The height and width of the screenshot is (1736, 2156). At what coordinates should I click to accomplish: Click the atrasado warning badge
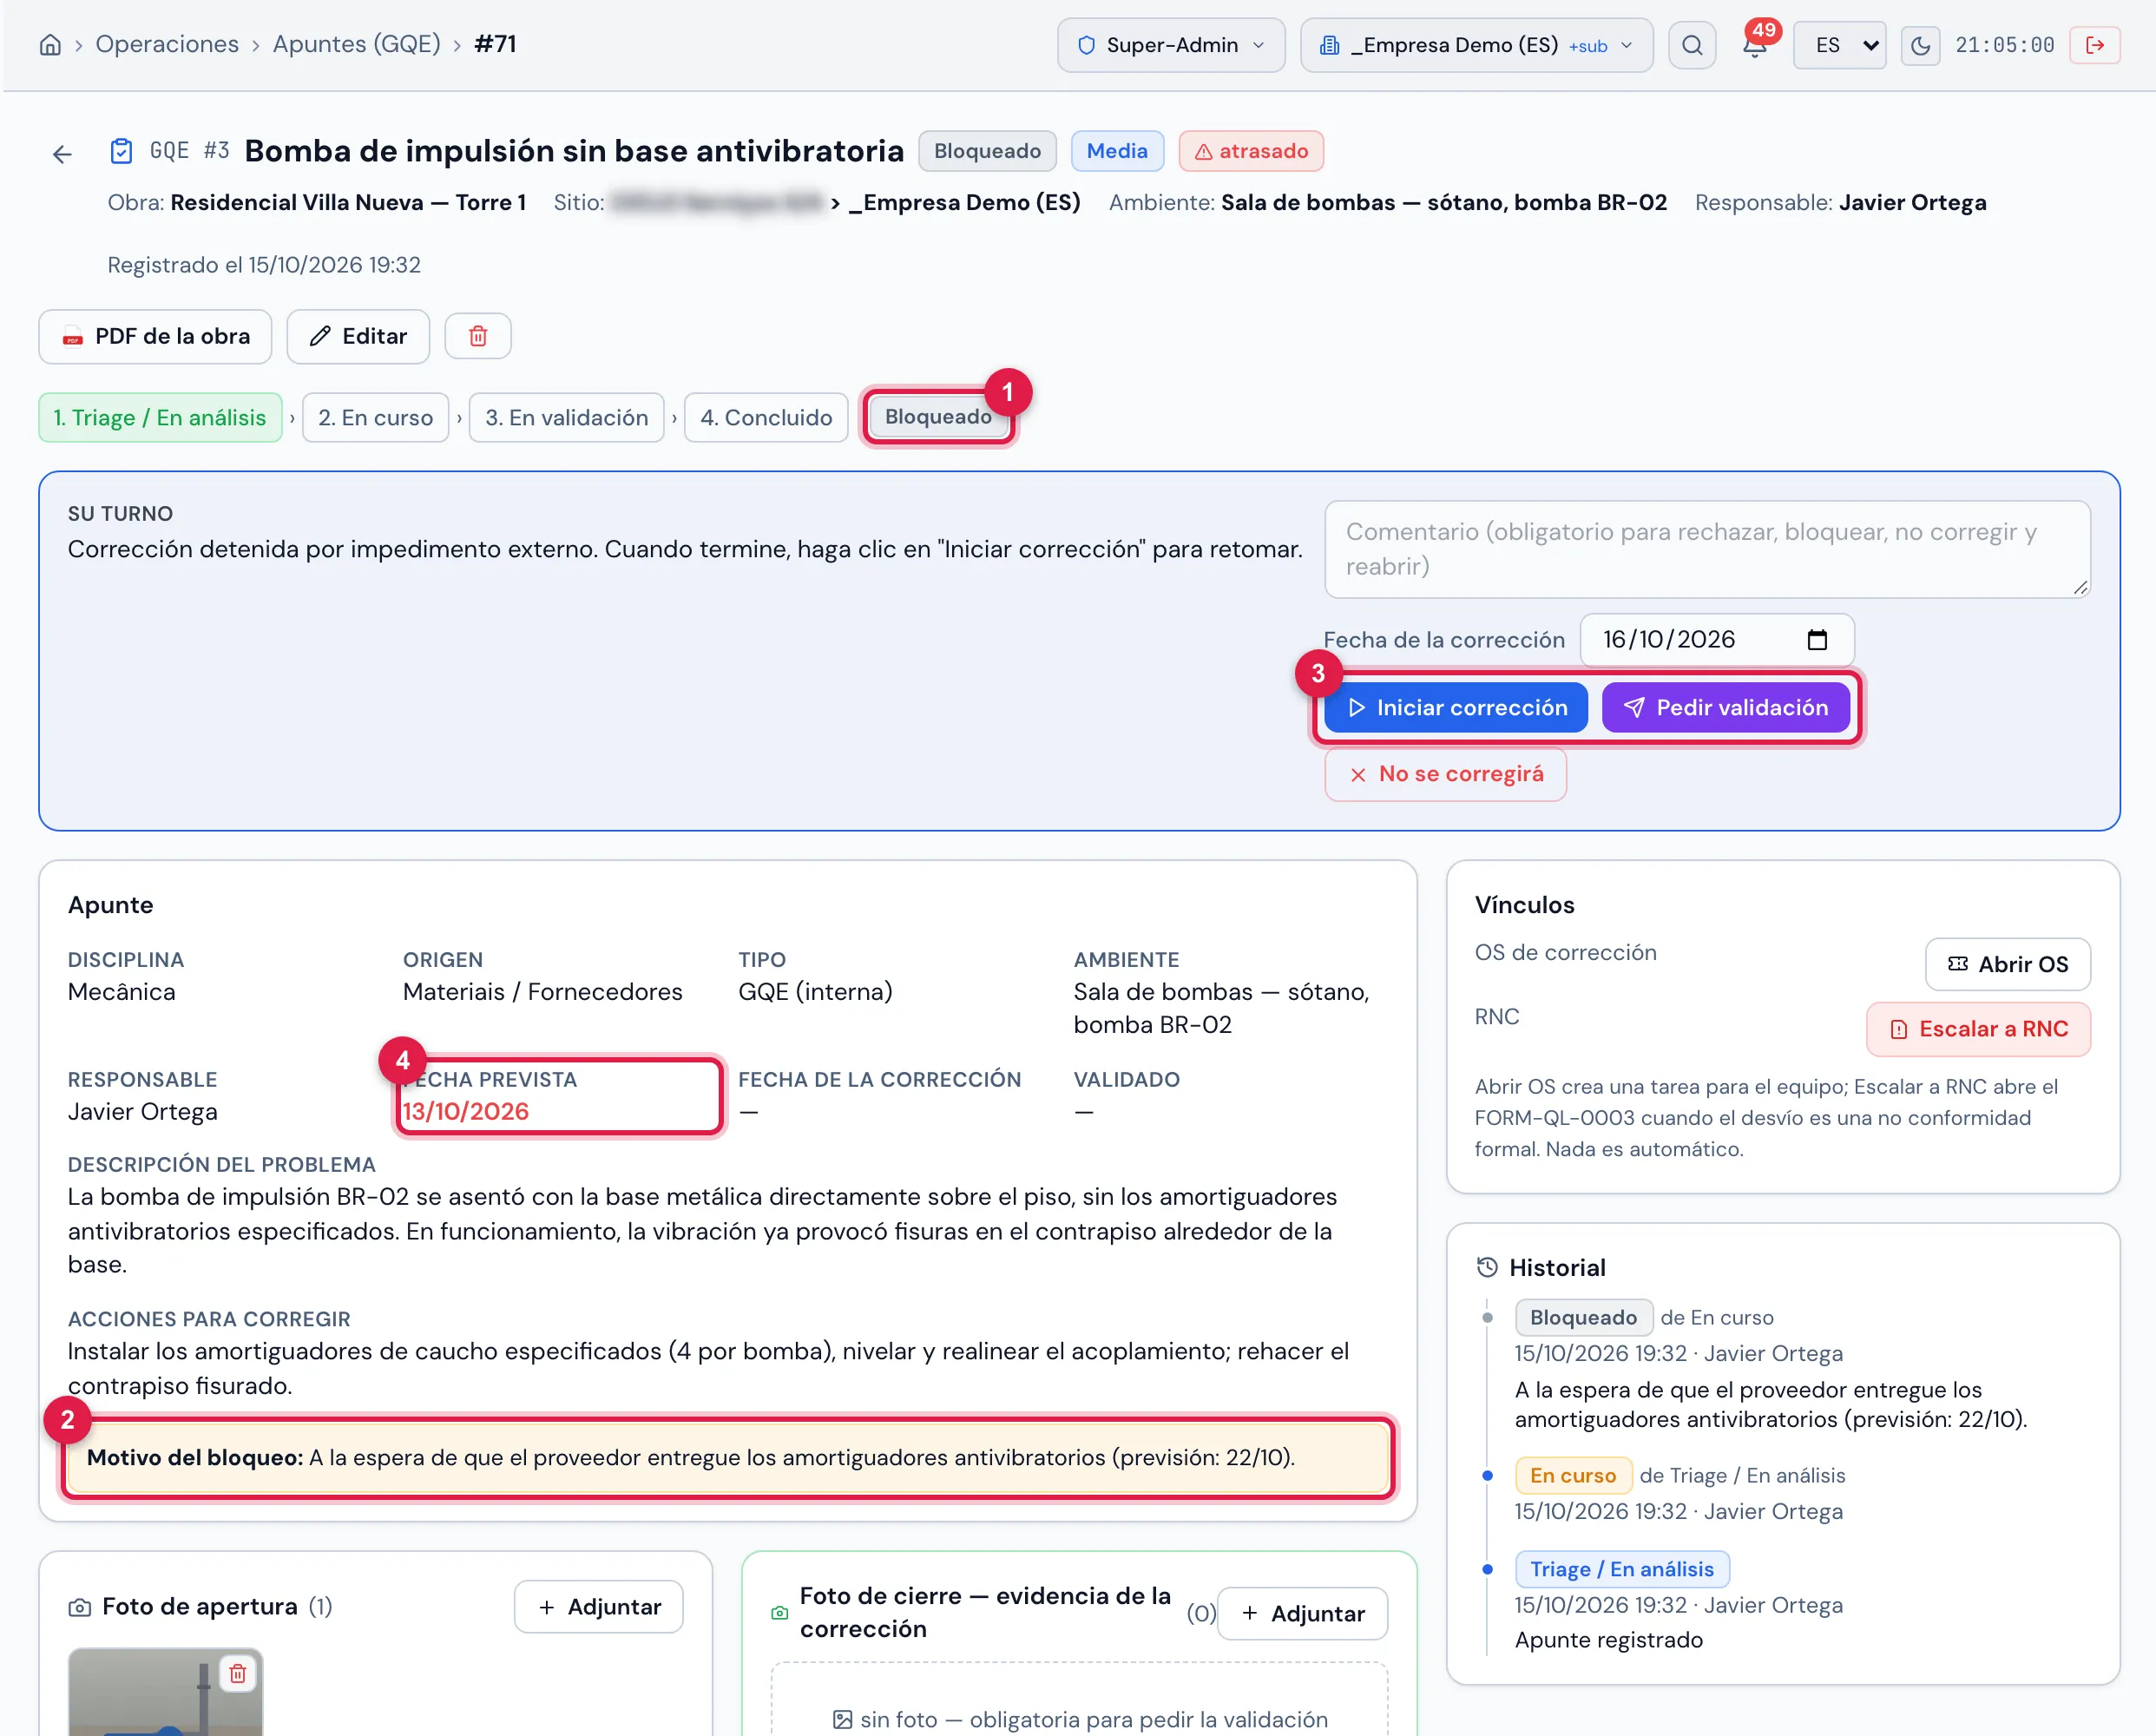(x=1251, y=151)
